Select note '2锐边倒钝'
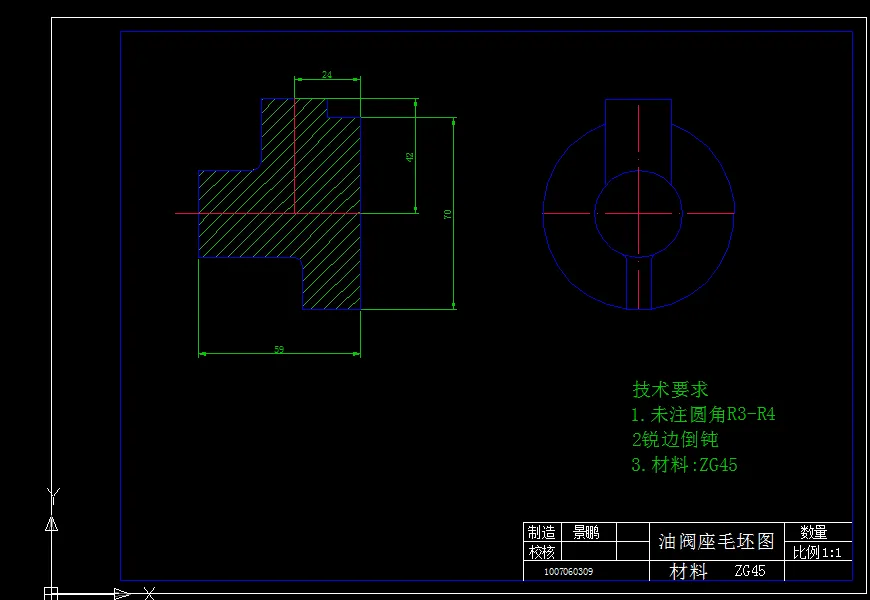Viewport: 870px width, 600px height. pyautogui.click(x=675, y=440)
